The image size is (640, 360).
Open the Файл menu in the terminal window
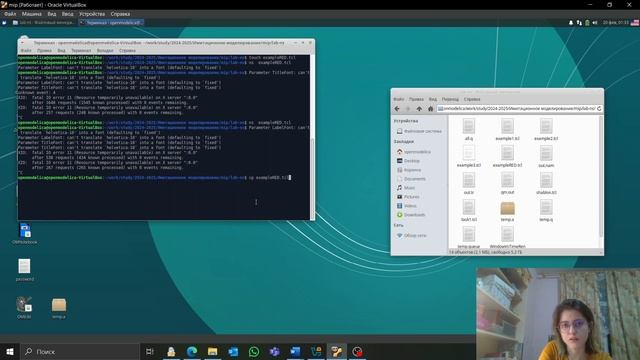click(26, 51)
